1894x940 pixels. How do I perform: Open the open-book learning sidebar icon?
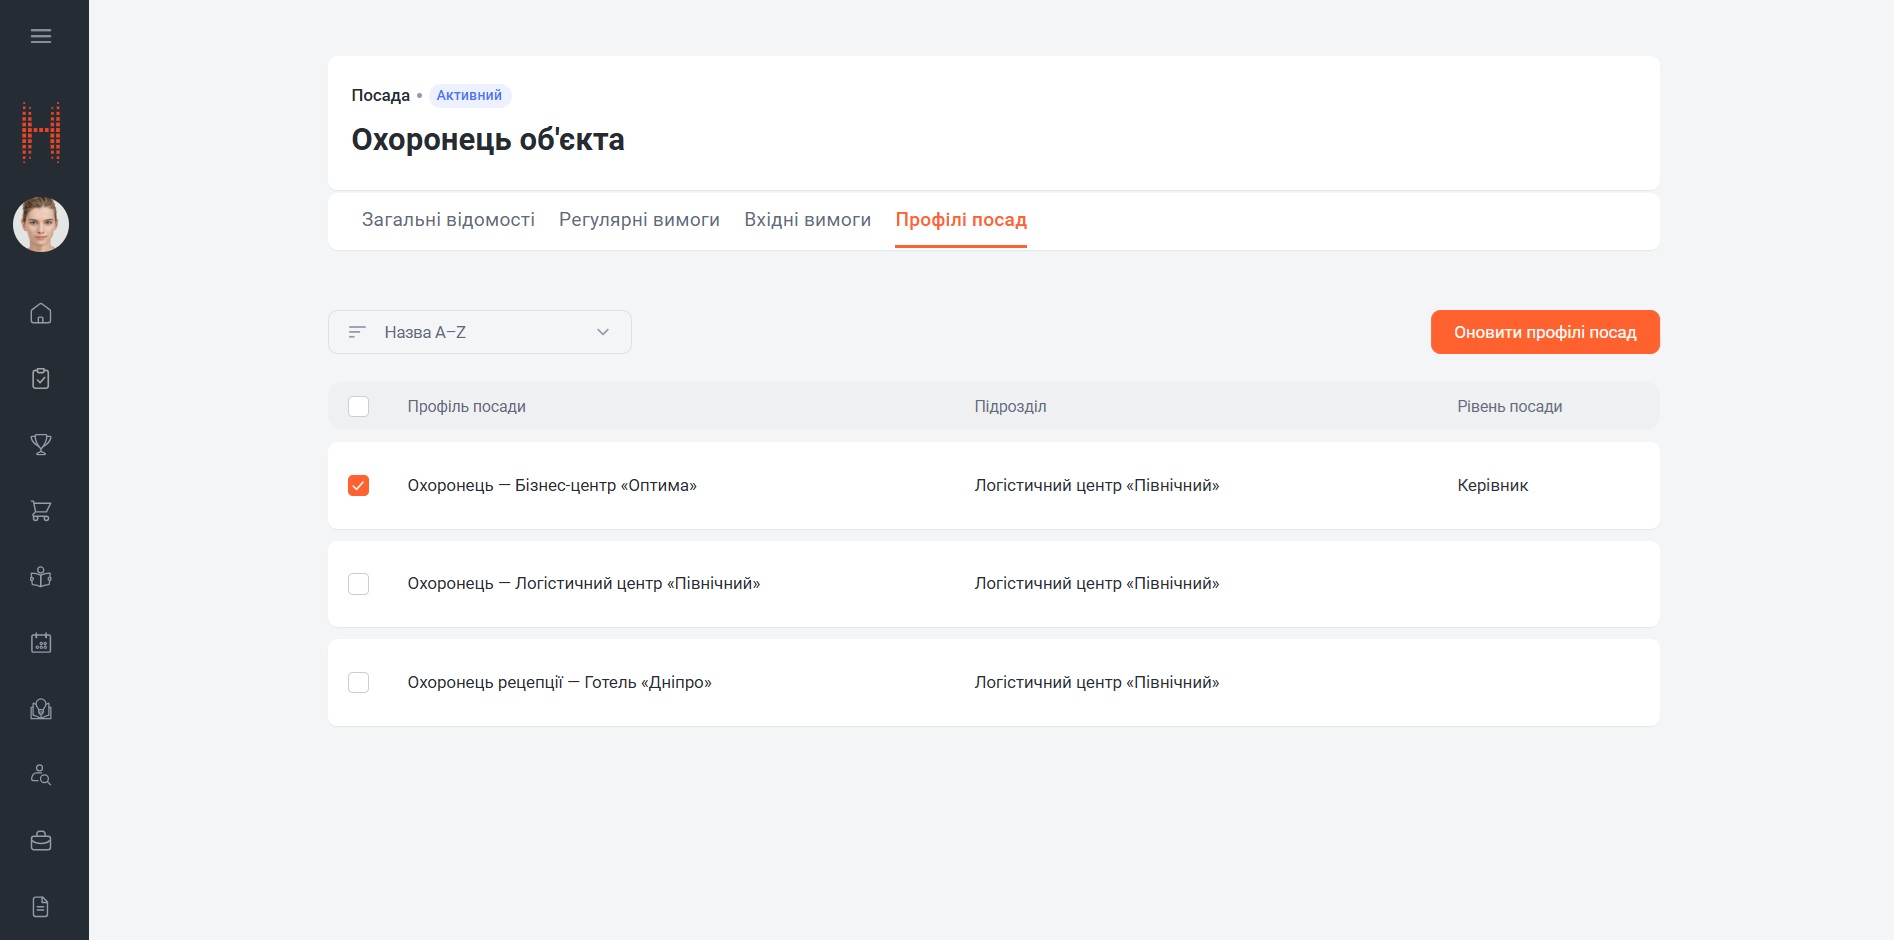coord(41,709)
